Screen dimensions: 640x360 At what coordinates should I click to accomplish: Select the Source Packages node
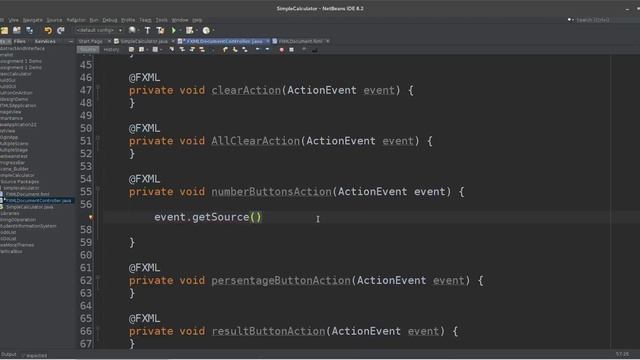[x=20, y=182]
